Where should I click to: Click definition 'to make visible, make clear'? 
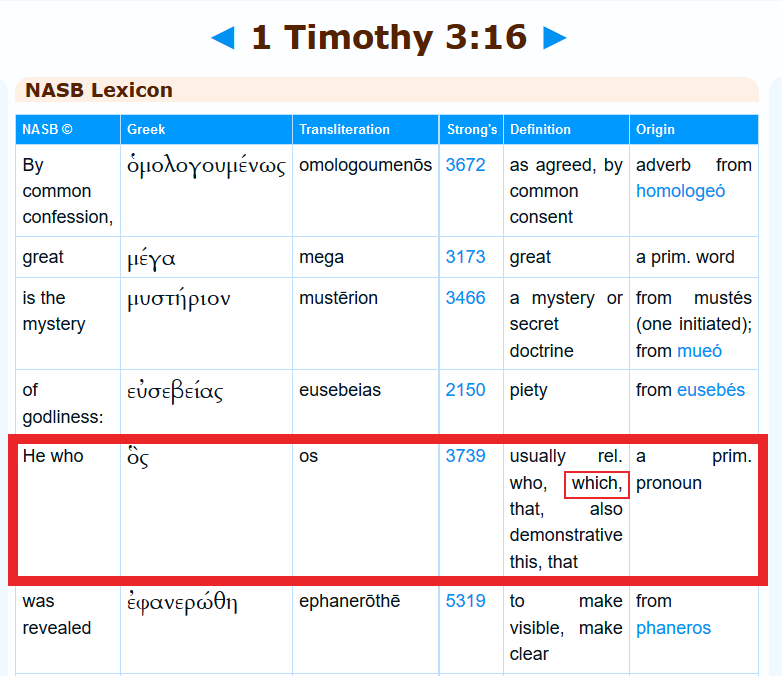[x=566, y=627]
